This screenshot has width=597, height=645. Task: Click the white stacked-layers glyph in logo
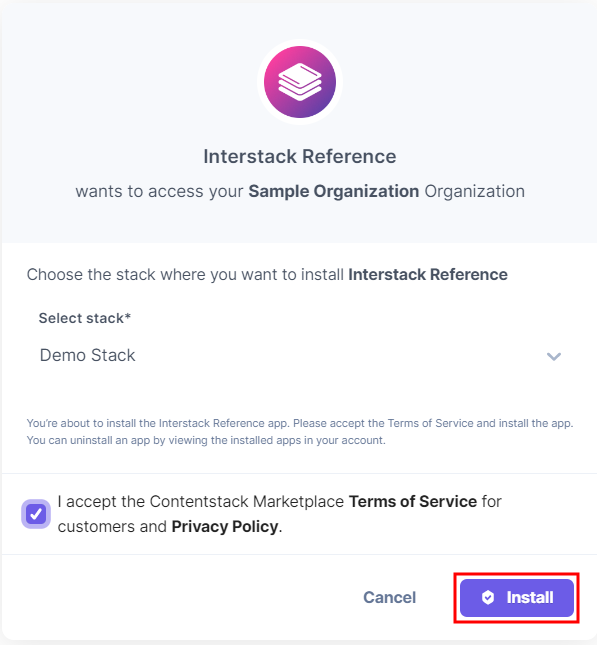[300, 81]
